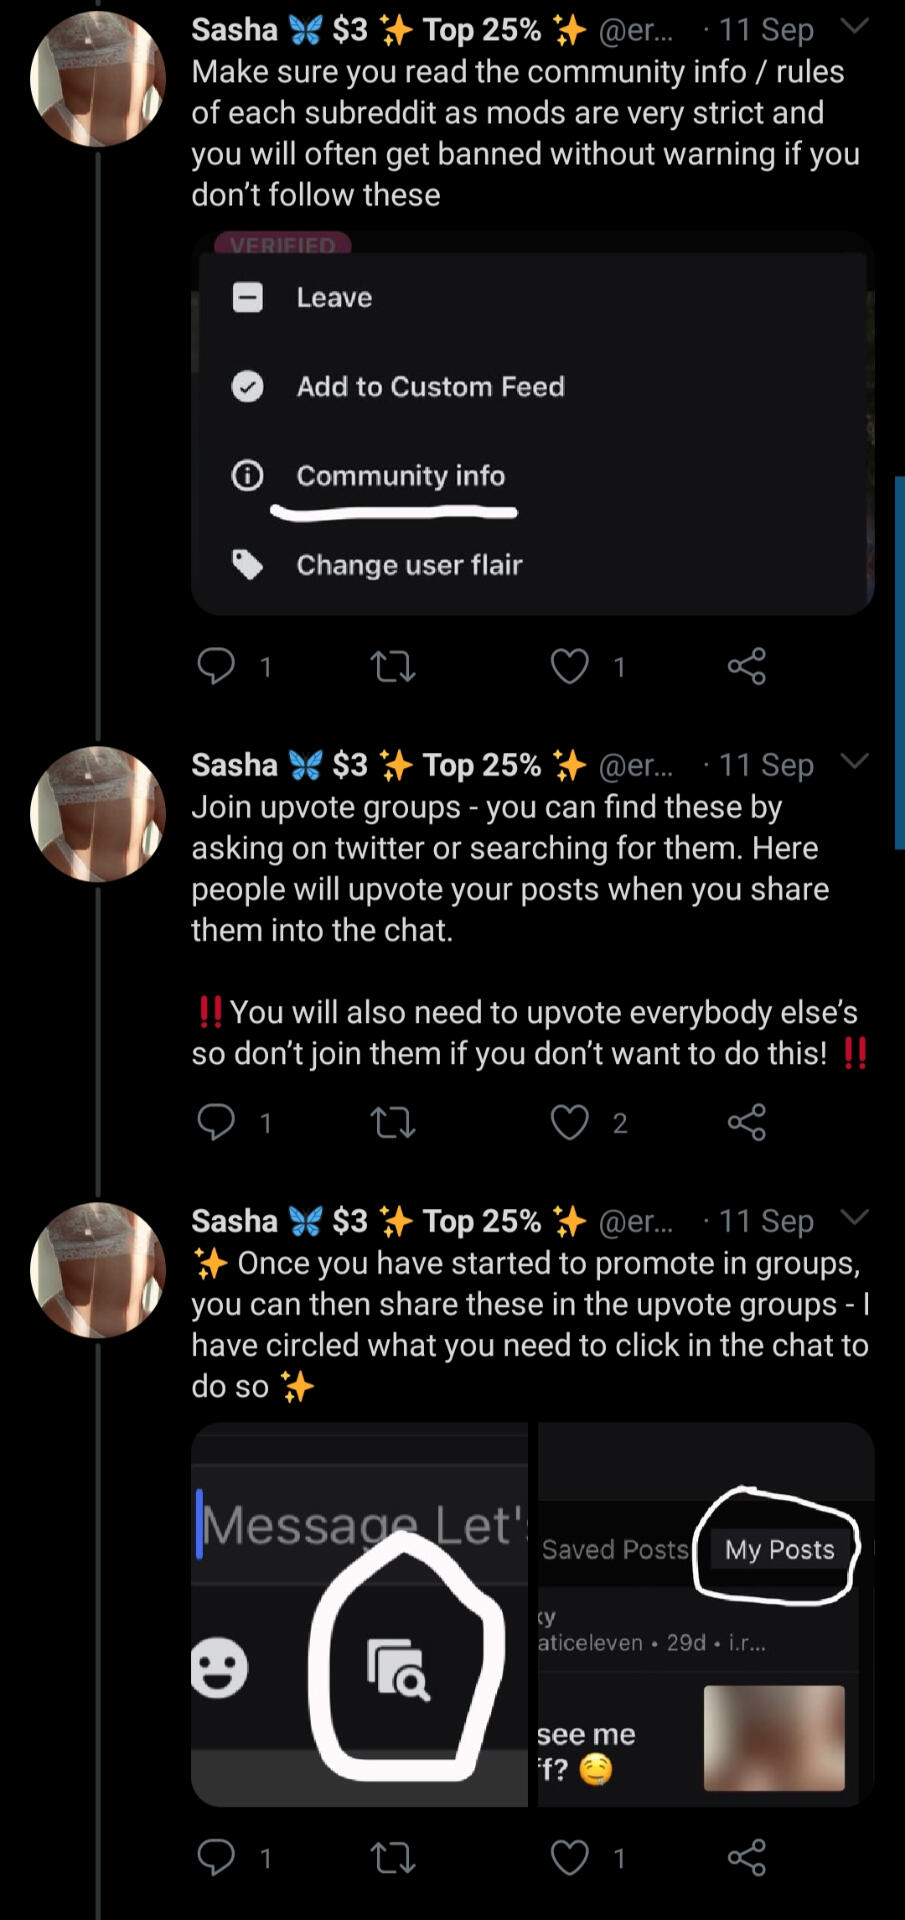Open Sasha's profile name on first tweet
Image resolution: width=905 pixels, height=1920 pixels.
[x=234, y=30]
